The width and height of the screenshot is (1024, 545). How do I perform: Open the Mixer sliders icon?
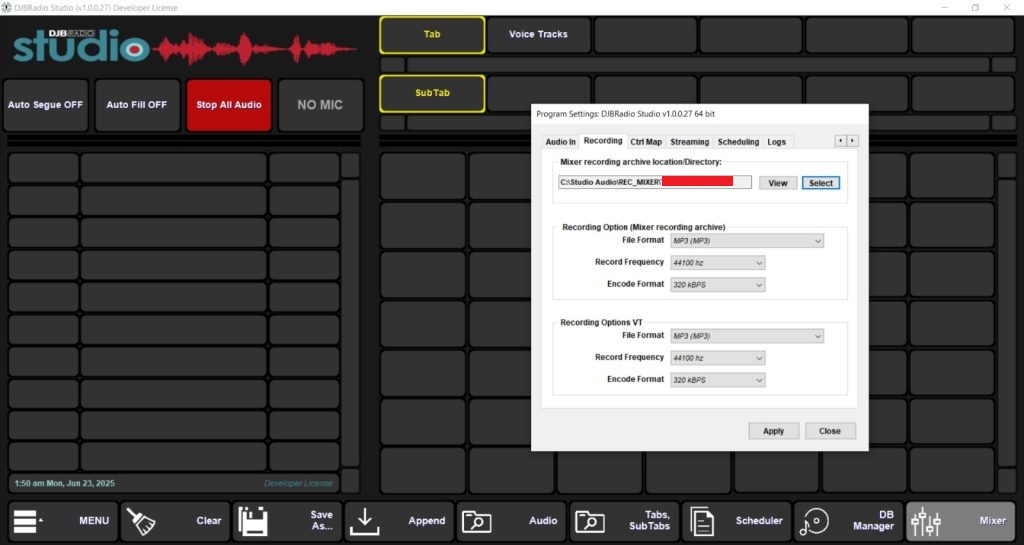point(927,521)
